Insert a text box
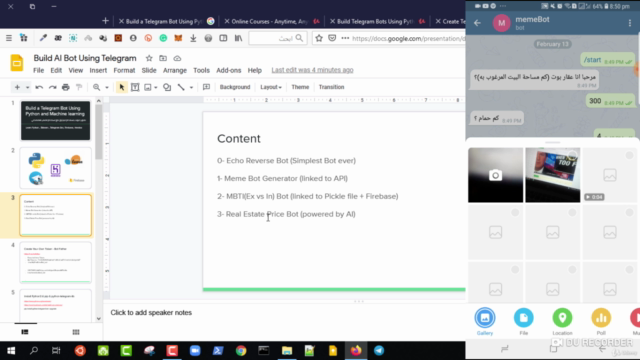 point(135,87)
